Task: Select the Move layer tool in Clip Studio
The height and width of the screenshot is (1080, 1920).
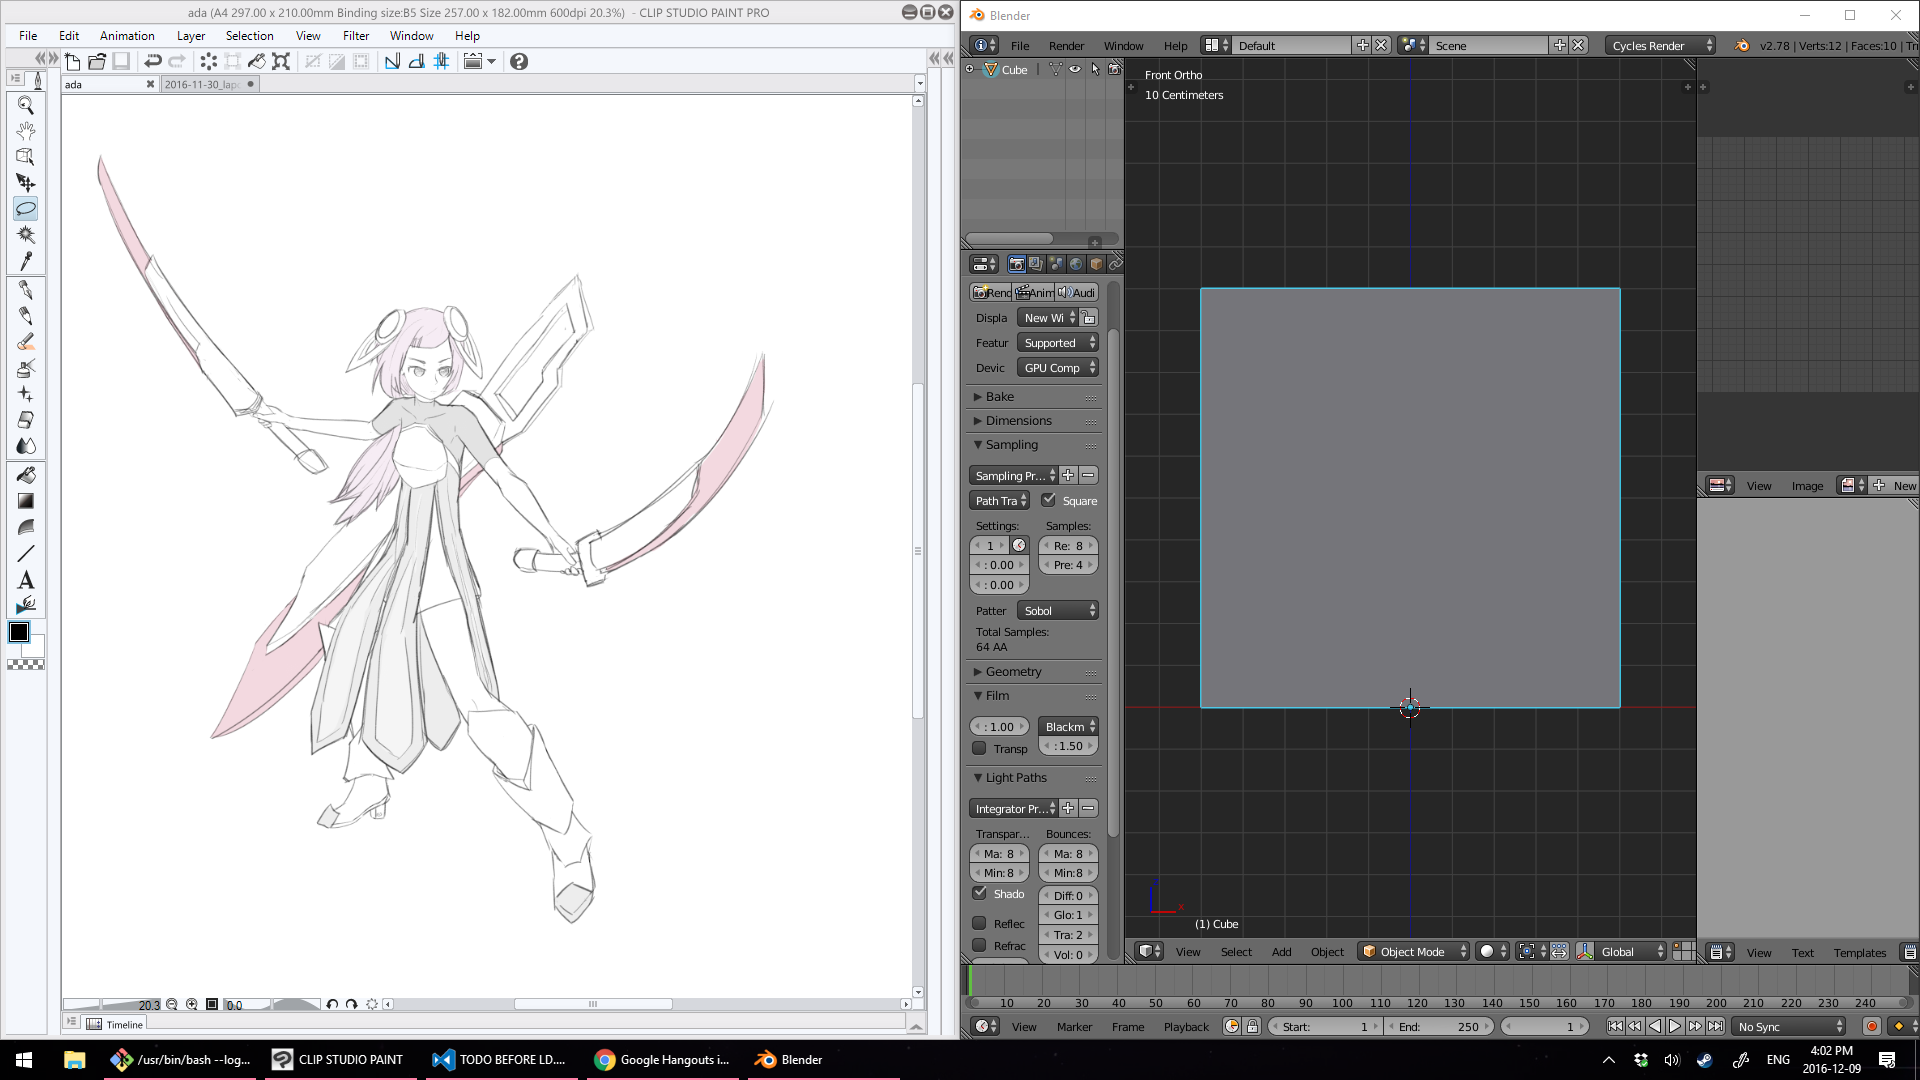Action: coord(26,183)
